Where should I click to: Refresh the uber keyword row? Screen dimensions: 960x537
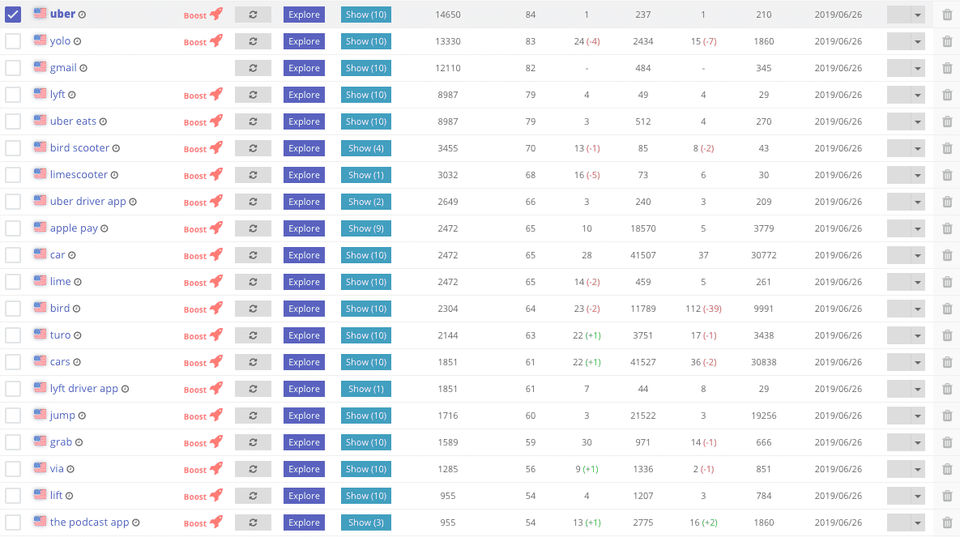coord(253,15)
